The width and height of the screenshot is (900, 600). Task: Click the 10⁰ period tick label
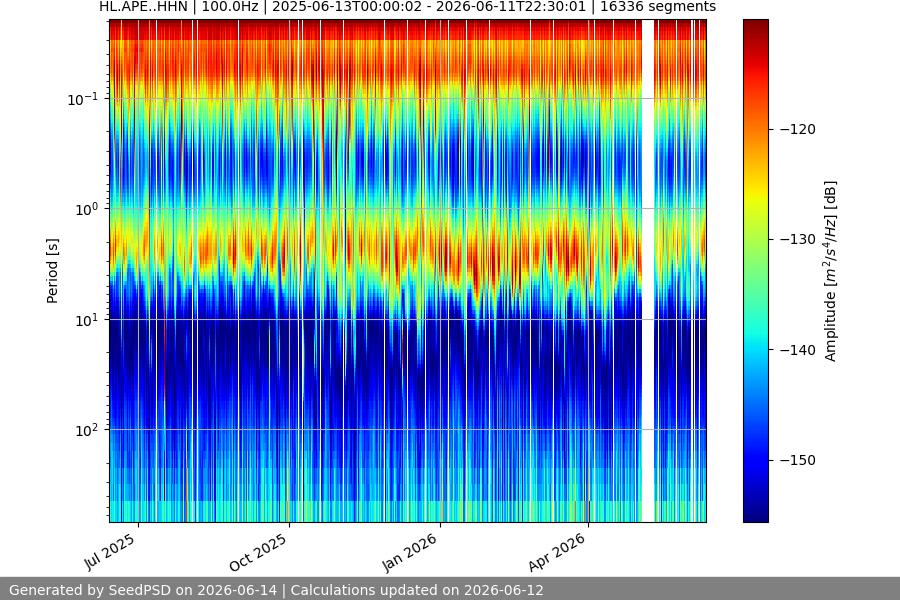87,209
